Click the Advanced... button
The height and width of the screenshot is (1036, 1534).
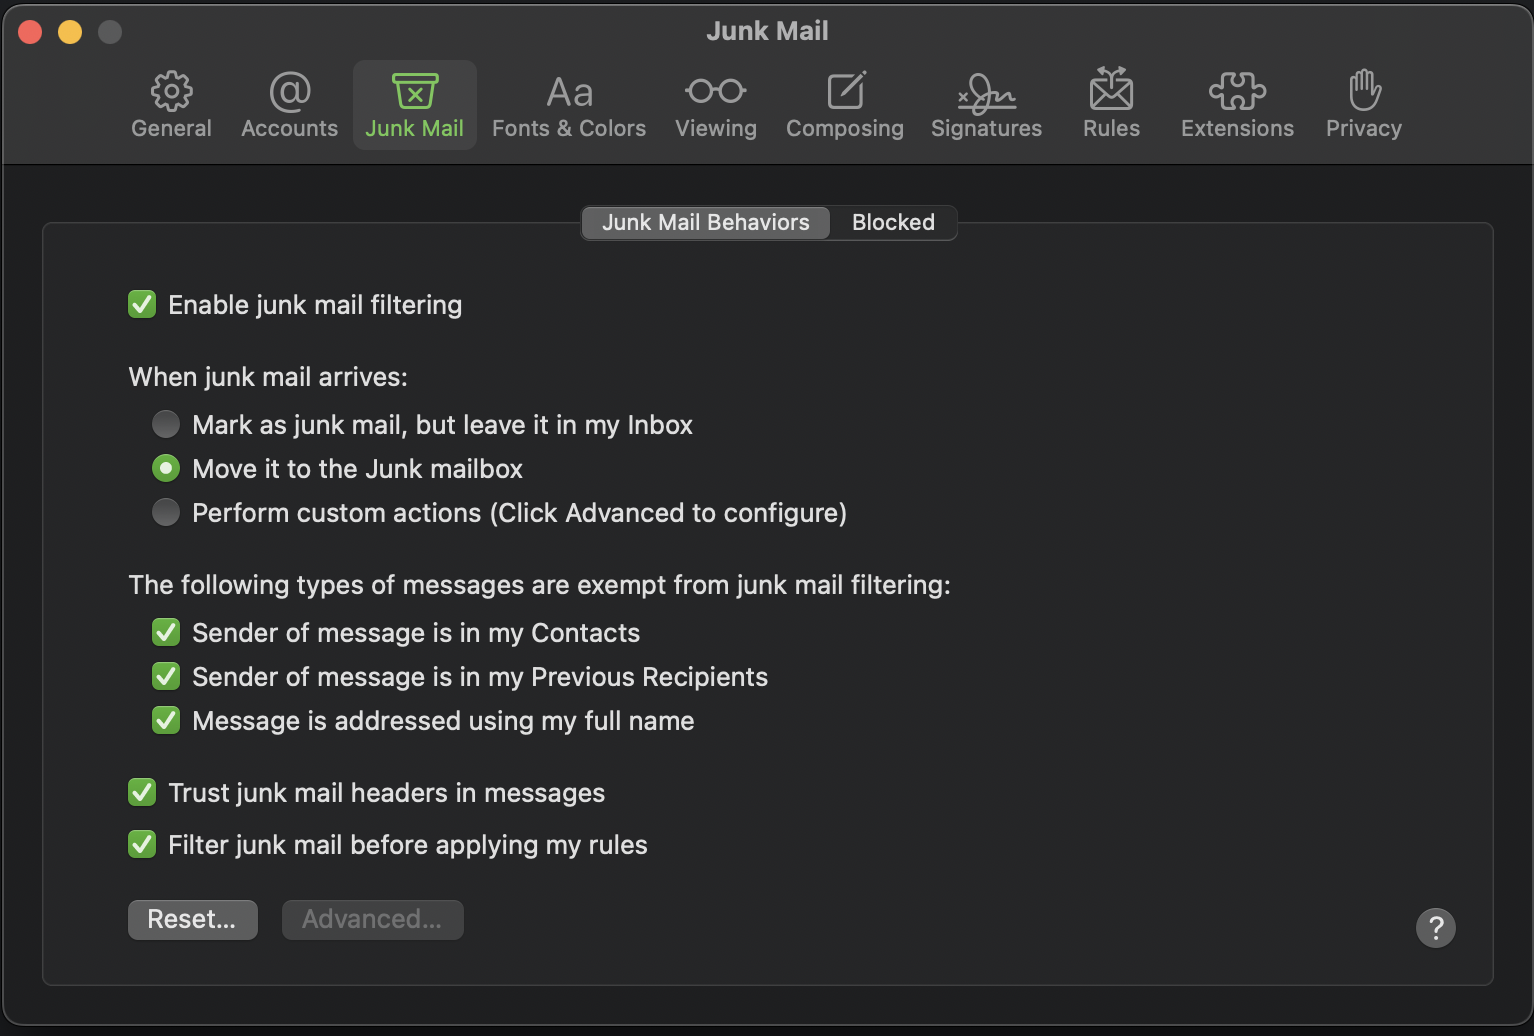[x=372, y=919]
